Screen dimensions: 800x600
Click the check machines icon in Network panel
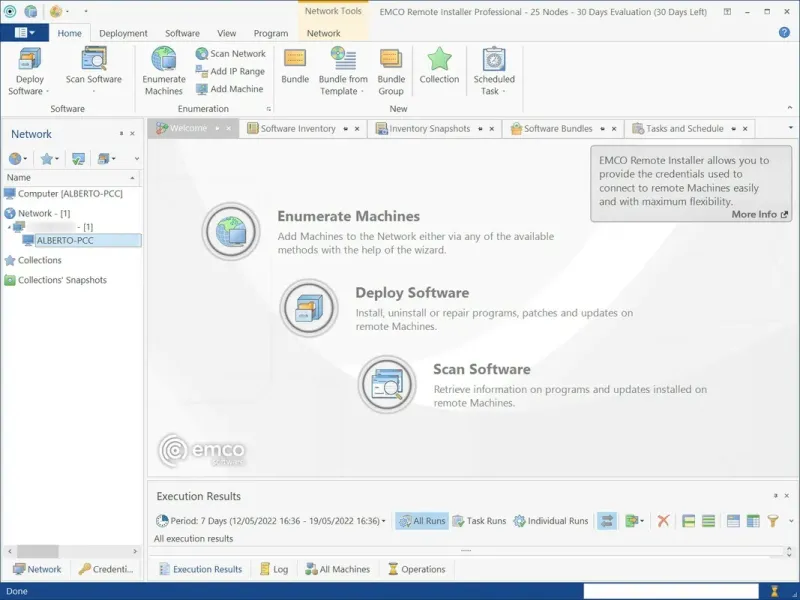pos(78,159)
